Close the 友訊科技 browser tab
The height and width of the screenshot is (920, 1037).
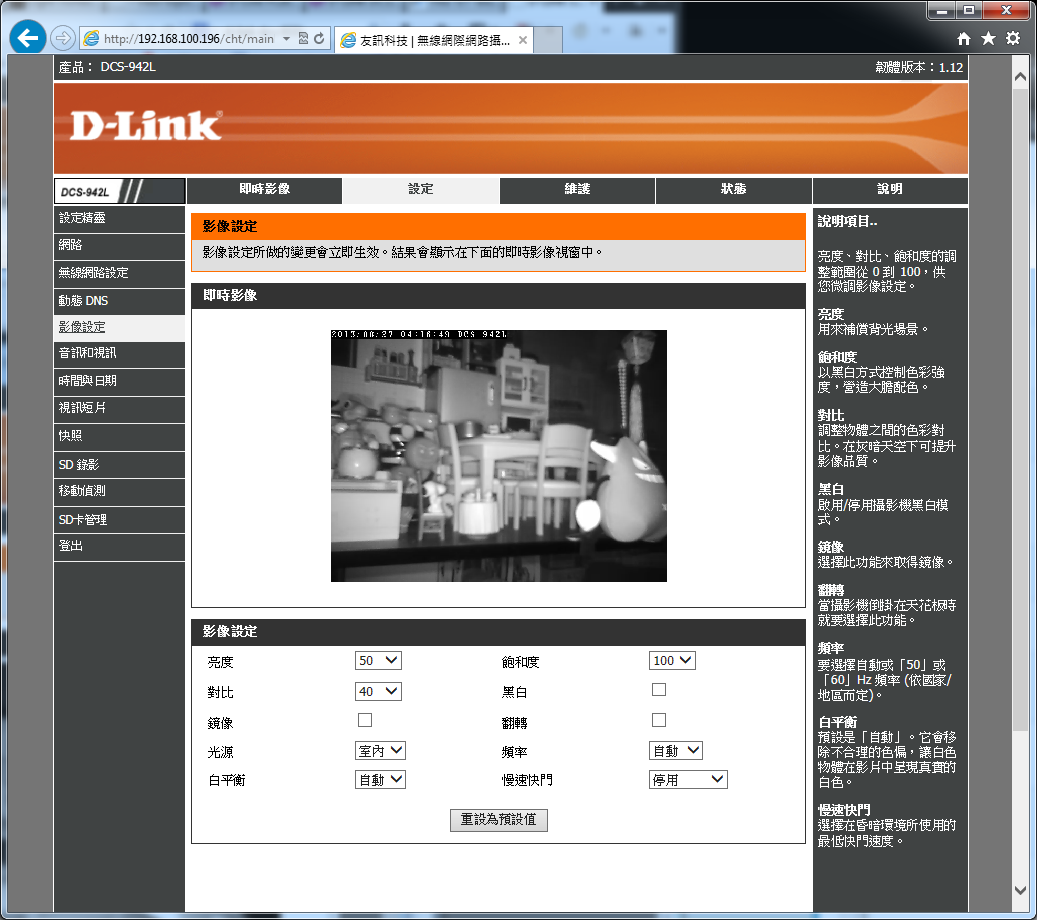(x=523, y=40)
